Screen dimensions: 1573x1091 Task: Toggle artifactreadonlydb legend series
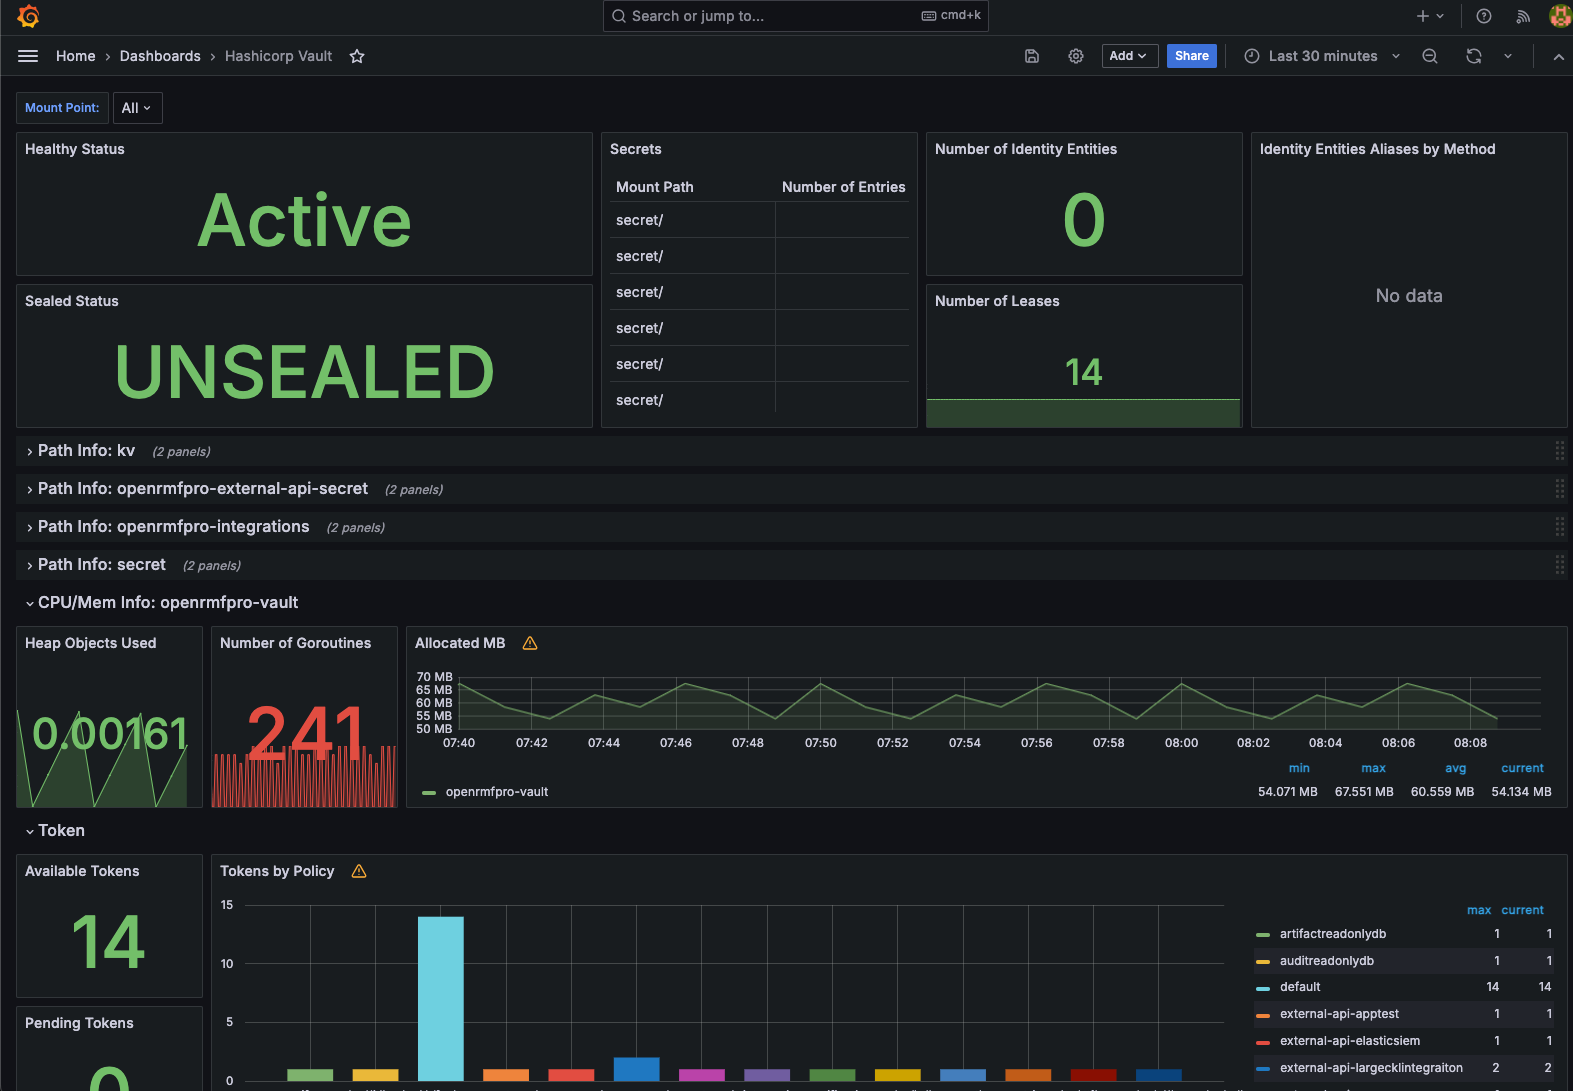click(1333, 934)
